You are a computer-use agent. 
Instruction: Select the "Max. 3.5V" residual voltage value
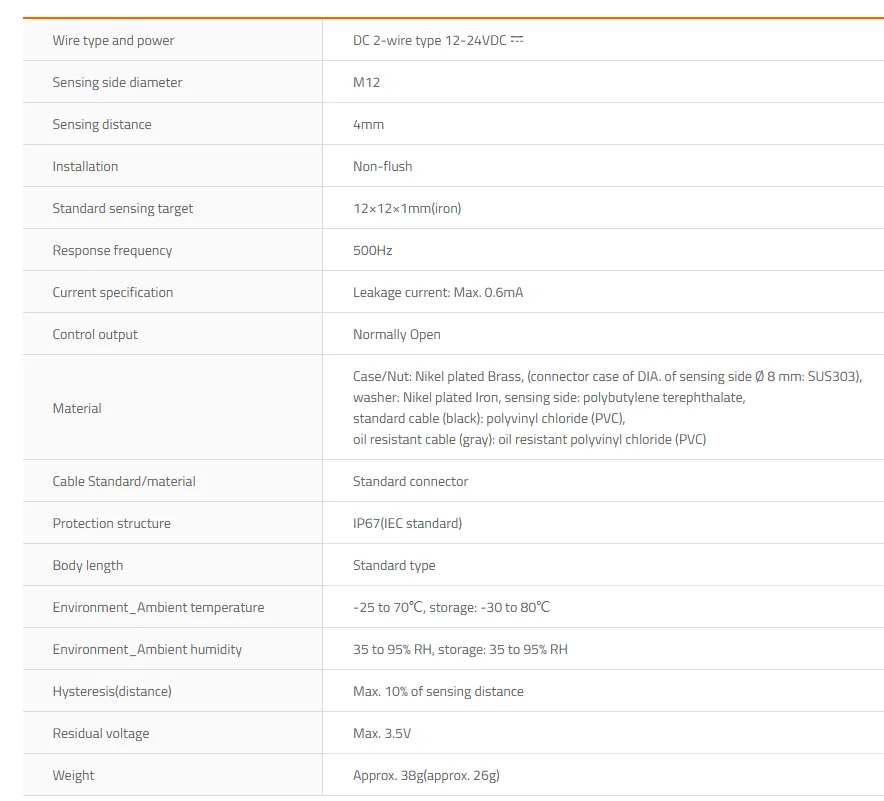coord(382,734)
